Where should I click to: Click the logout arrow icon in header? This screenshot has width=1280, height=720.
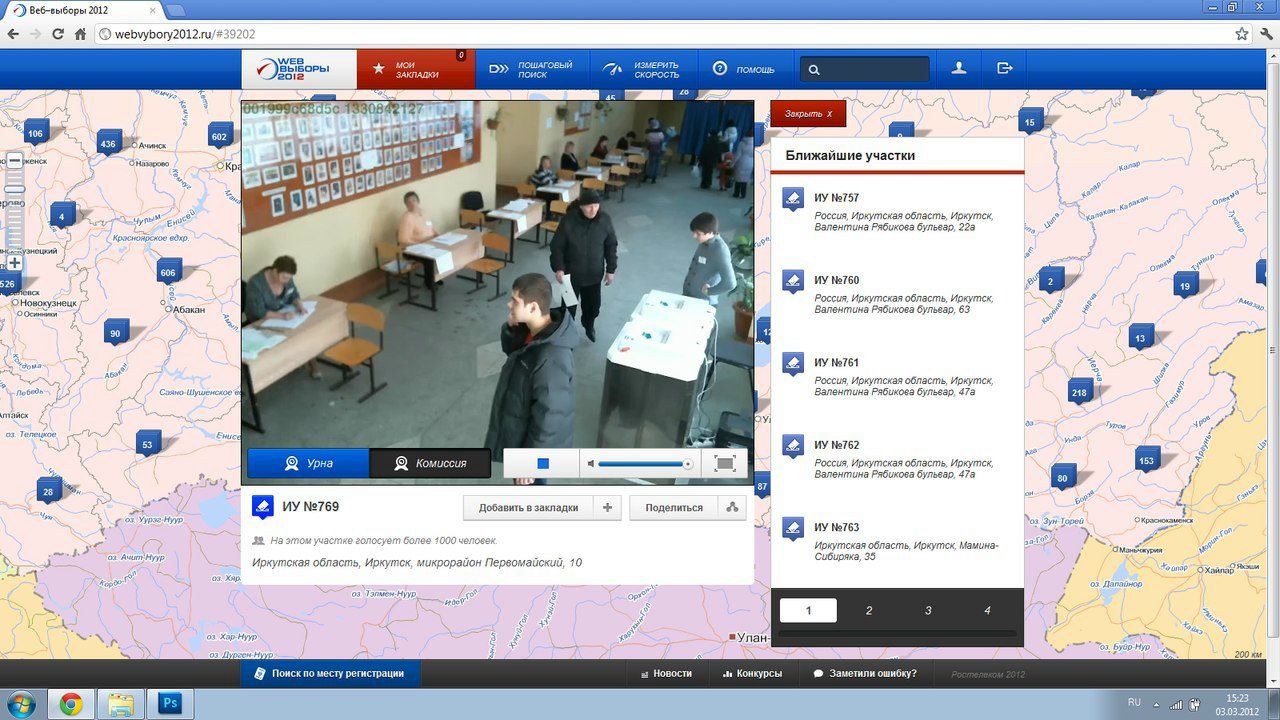1005,69
